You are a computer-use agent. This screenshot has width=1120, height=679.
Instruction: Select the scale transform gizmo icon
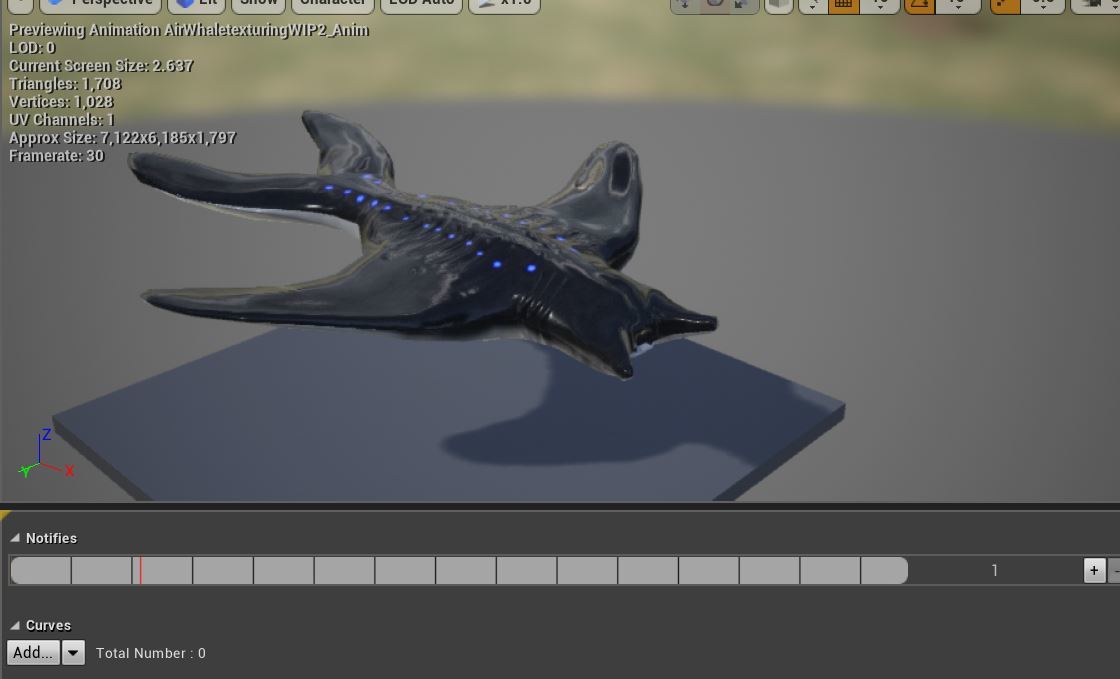click(743, 4)
